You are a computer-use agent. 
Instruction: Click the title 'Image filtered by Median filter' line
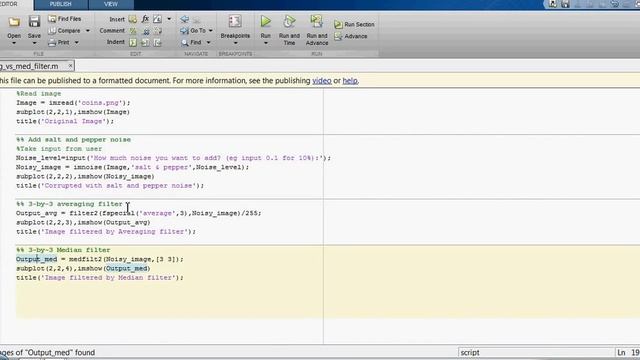click(x=100, y=278)
